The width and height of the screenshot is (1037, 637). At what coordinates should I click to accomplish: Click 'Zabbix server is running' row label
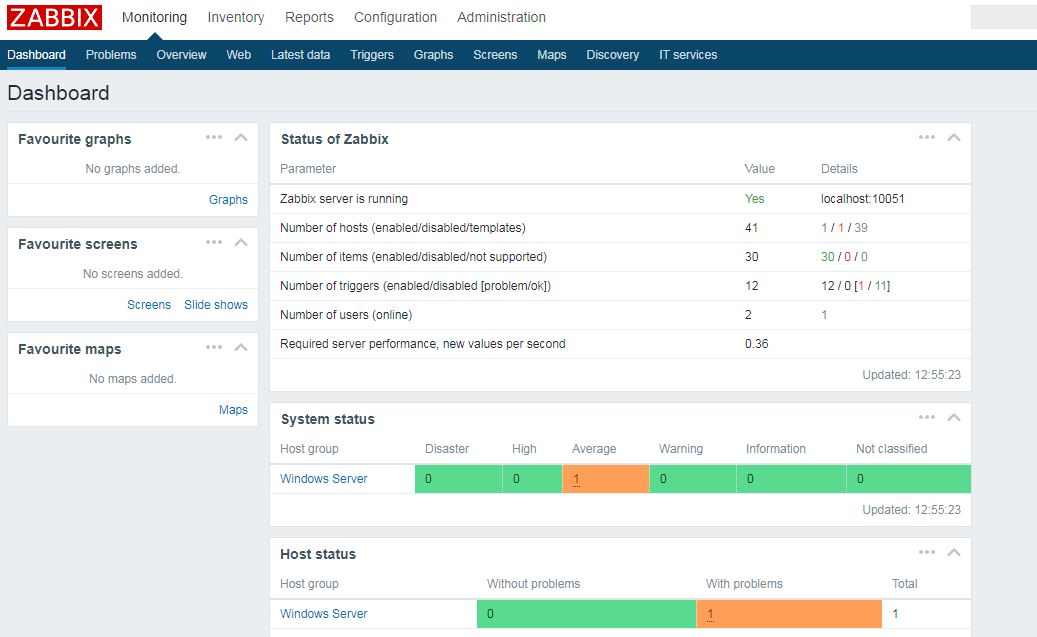344,199
